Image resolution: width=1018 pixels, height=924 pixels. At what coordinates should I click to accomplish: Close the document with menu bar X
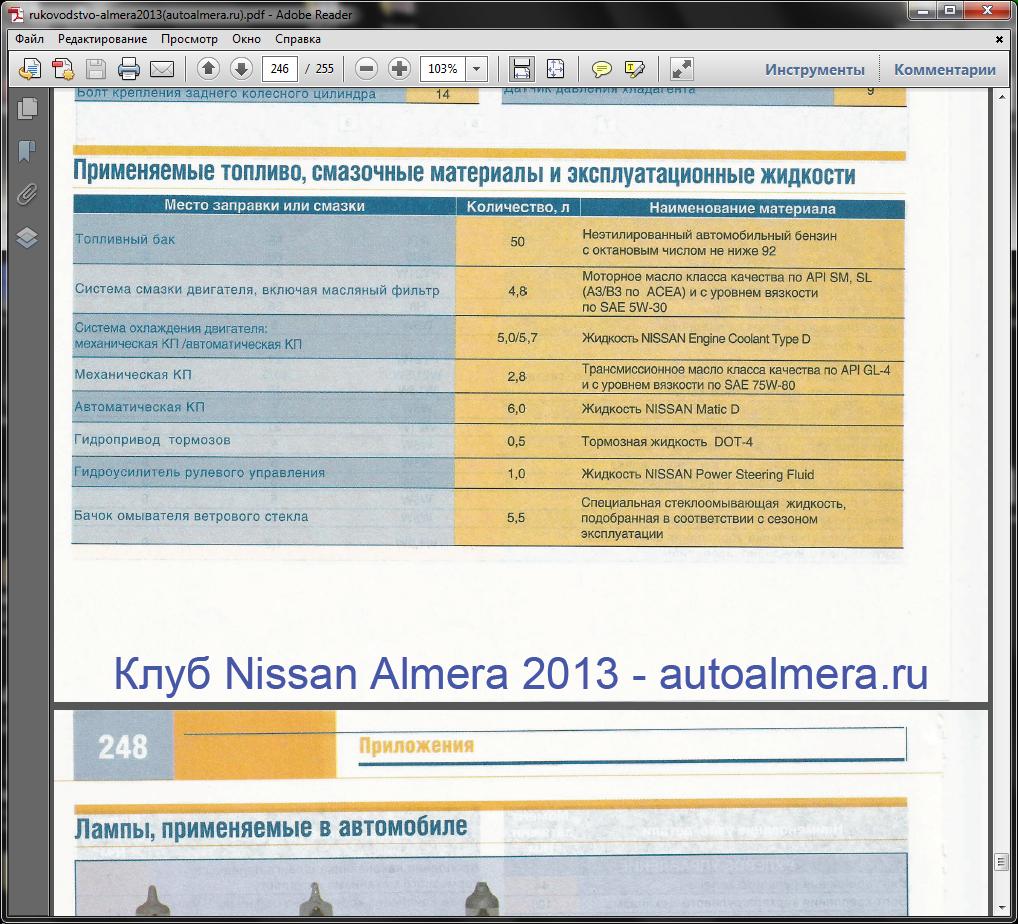click(x=999, y=39)
